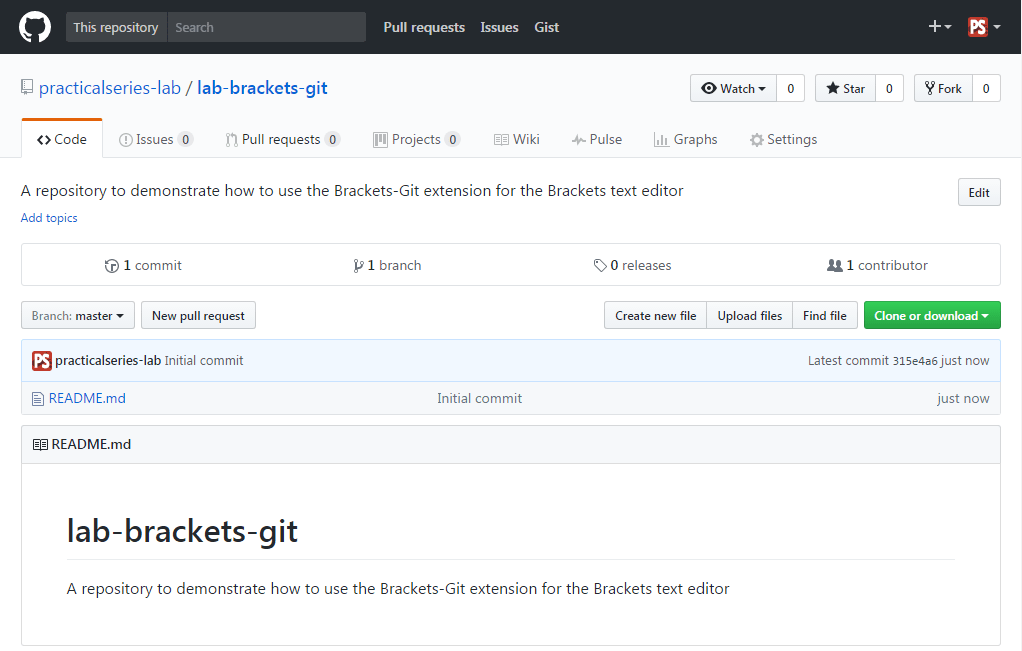Click the contributors people icon
The height and width of the screenshot is (651, 1022).
[834, 265]
